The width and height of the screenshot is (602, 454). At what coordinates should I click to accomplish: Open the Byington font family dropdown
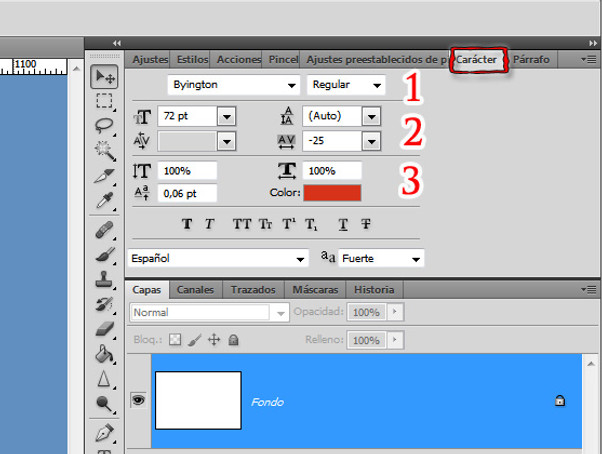tap(233, 85)
